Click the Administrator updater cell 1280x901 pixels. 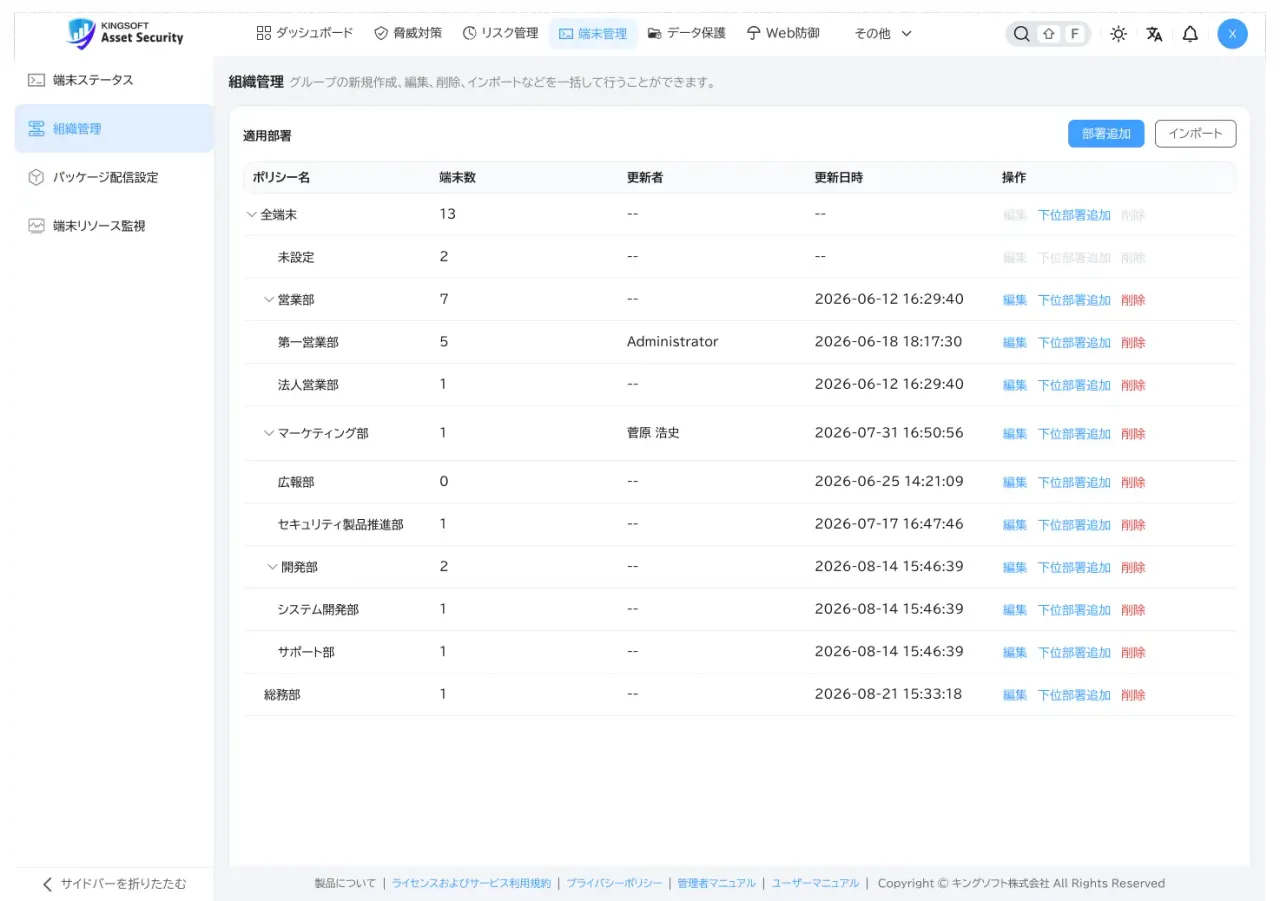[x=672, y=342]
